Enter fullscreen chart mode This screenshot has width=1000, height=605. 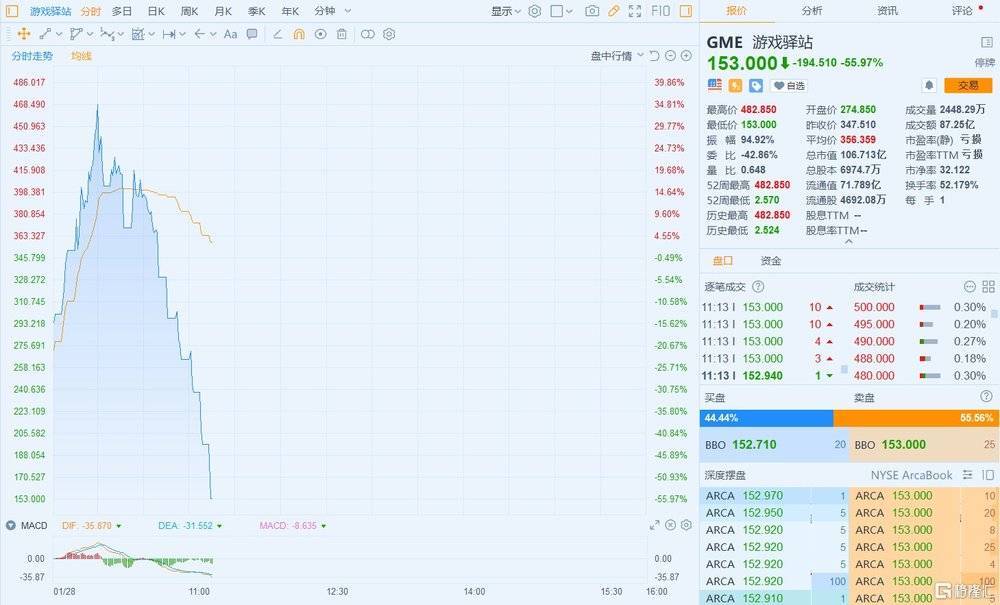tap(635, 11)
